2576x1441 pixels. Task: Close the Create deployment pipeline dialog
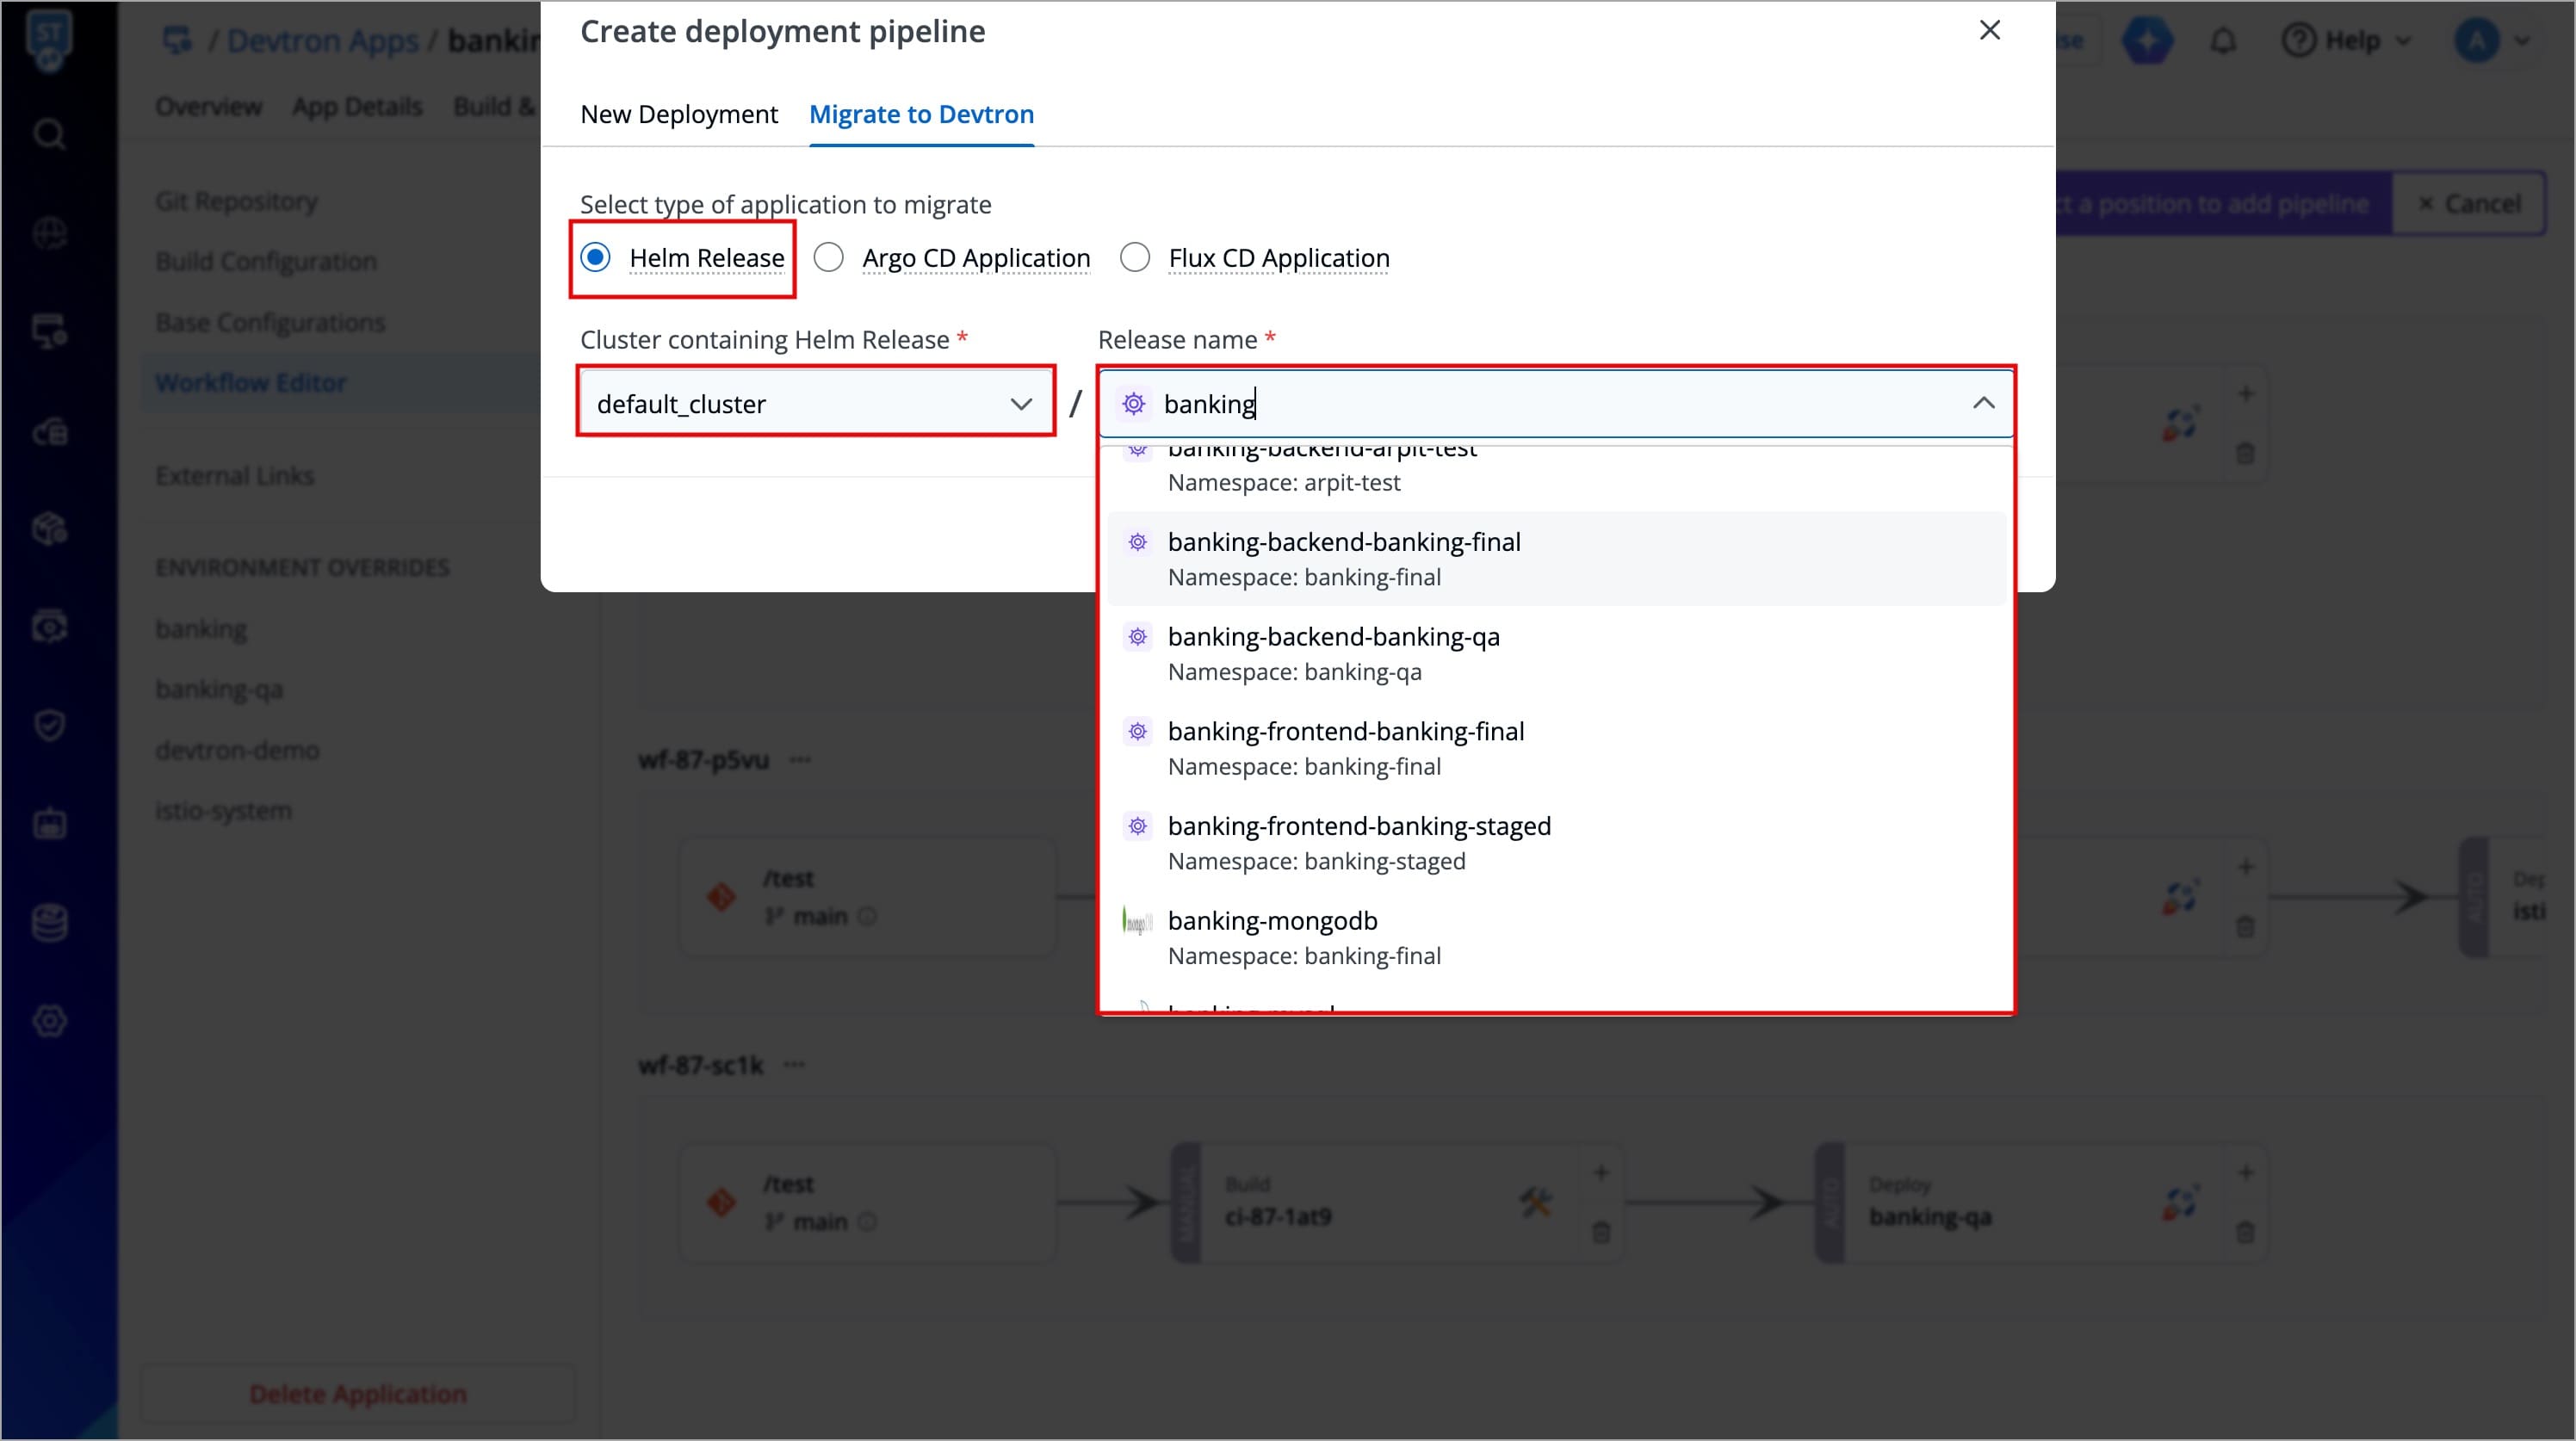tap(1989, 31)
